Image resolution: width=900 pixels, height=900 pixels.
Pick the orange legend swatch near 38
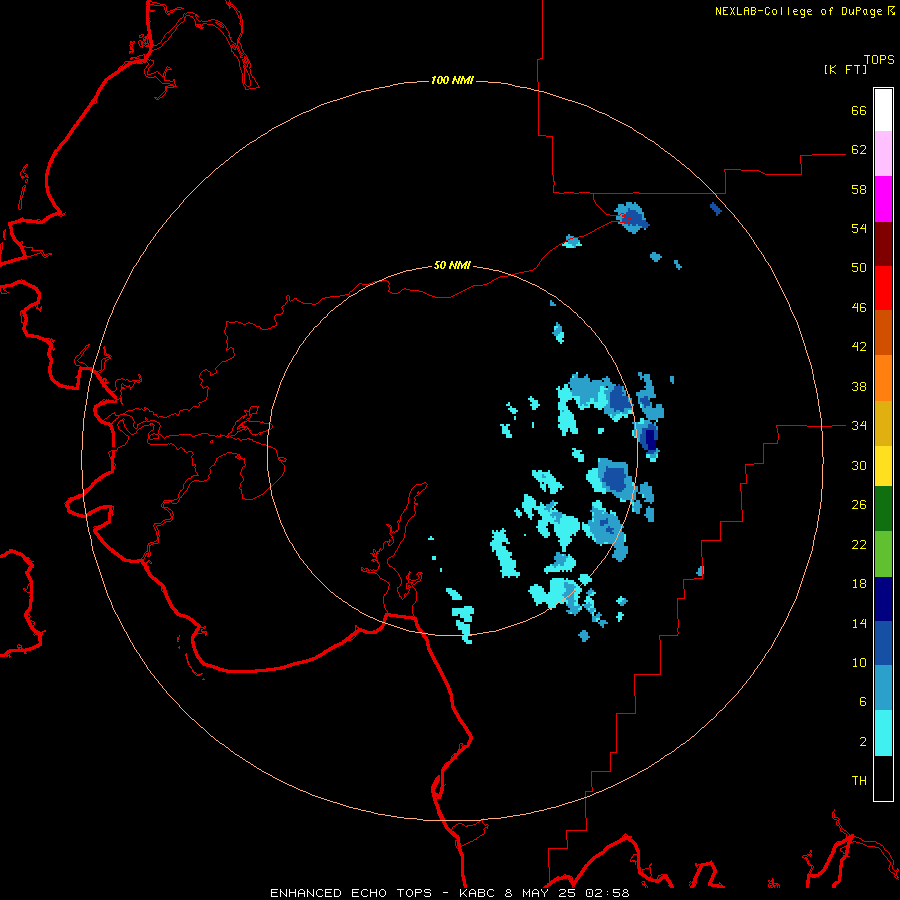pos(883,378)
